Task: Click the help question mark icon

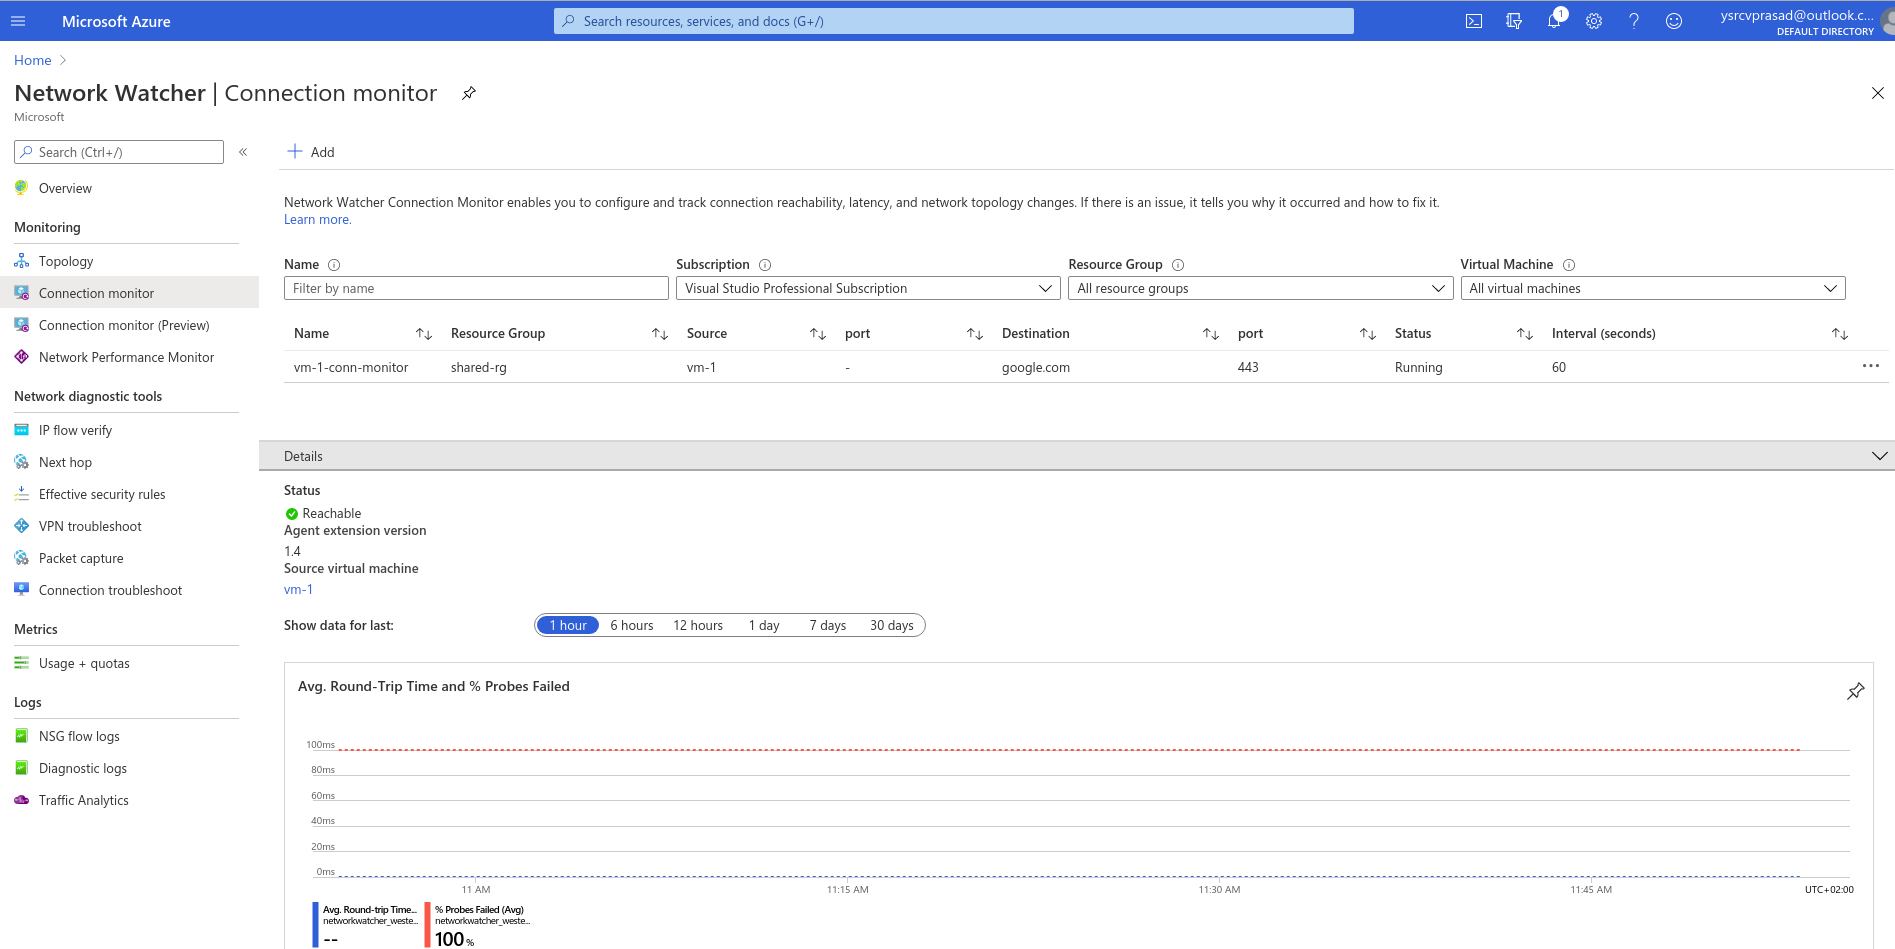Action: pos(1633,21)
